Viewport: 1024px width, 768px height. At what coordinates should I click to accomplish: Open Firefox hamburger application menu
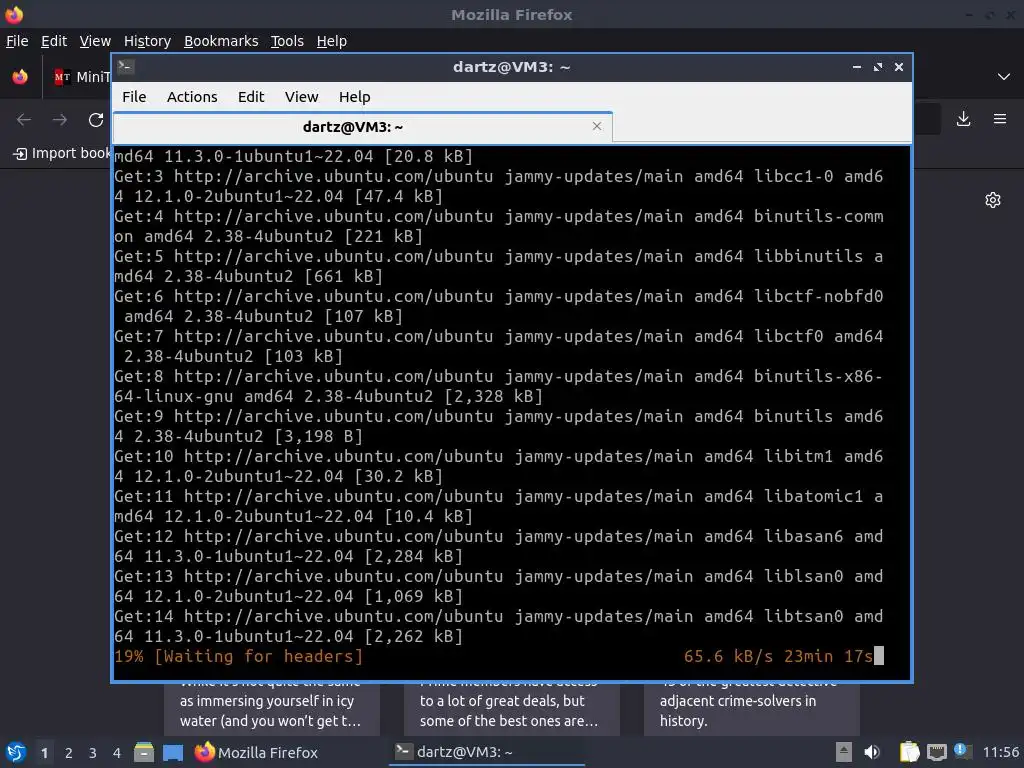1000,119
